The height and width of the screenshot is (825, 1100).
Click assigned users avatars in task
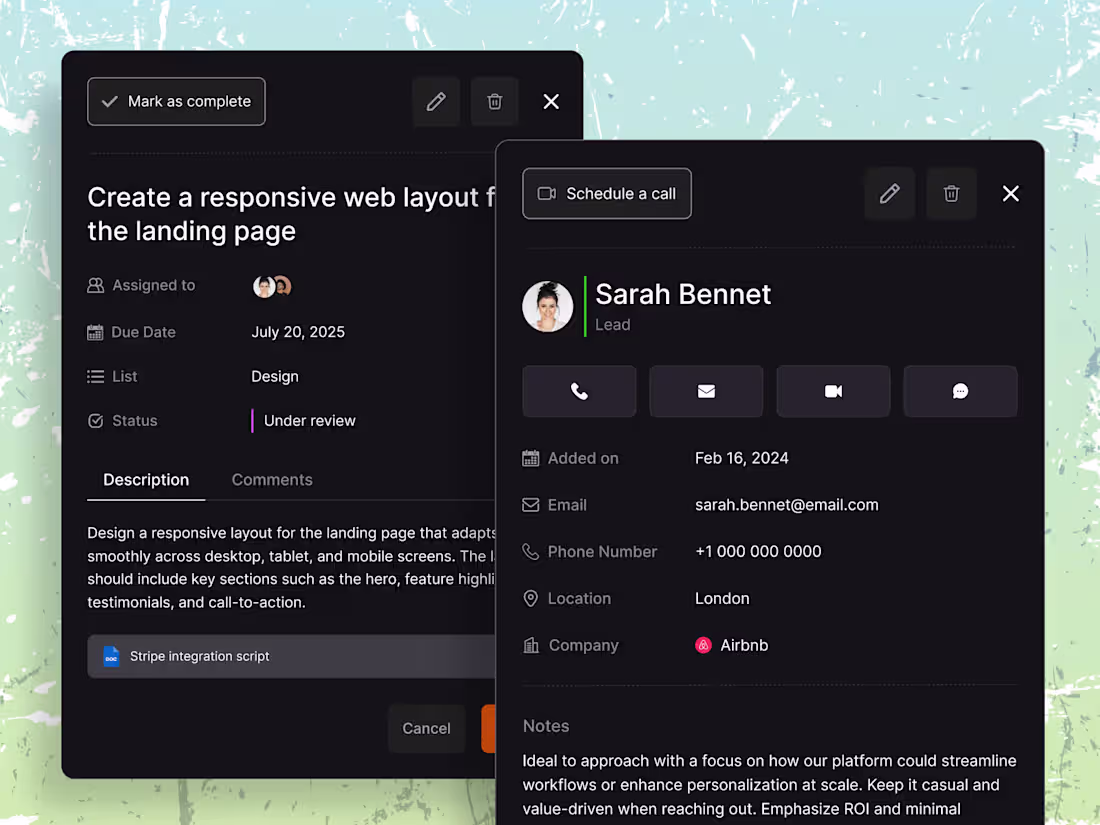(x=272, y=286)
